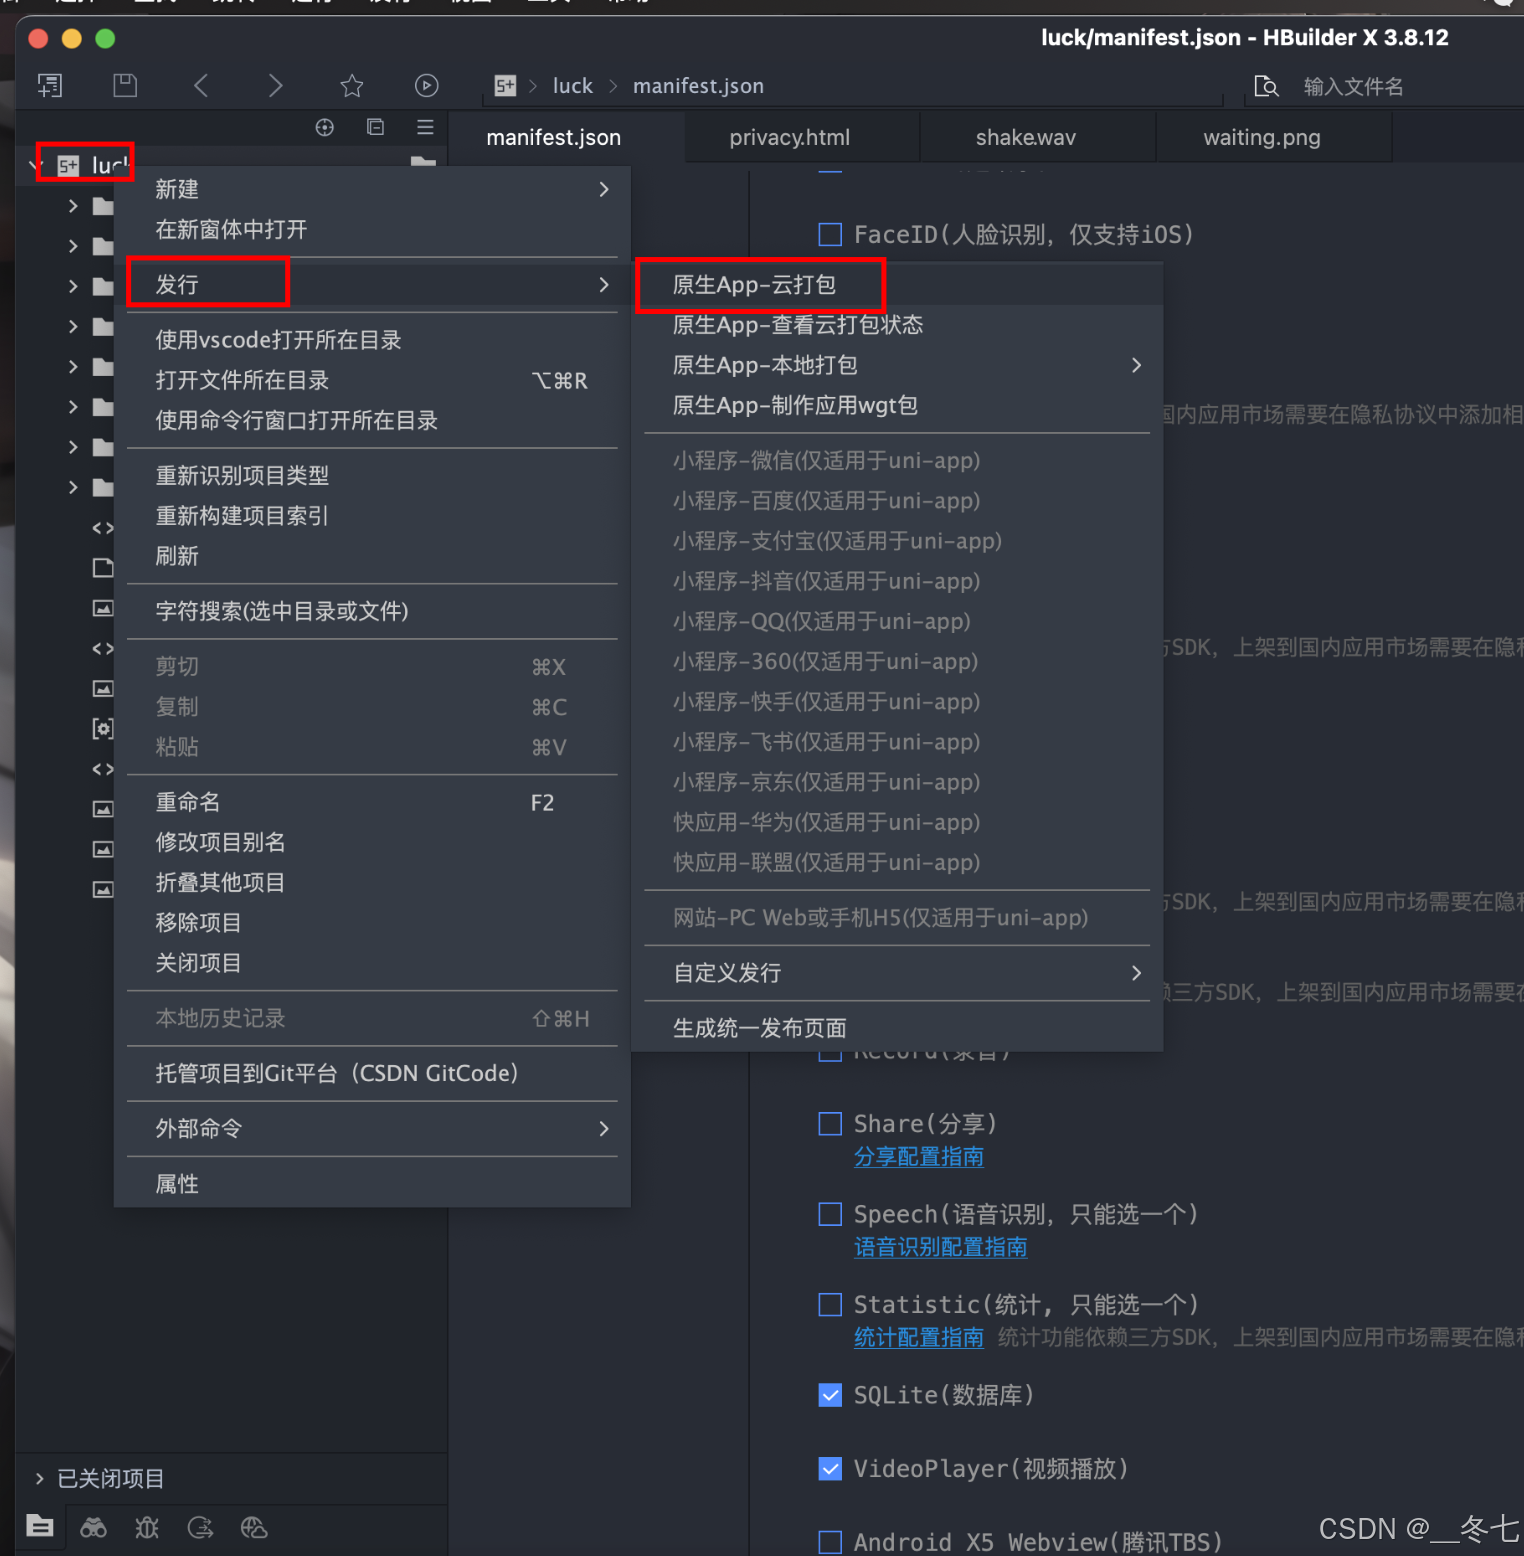Enable the FaceID checkbox
This screenshot has height=1556, width=1524.
point(830,234)
